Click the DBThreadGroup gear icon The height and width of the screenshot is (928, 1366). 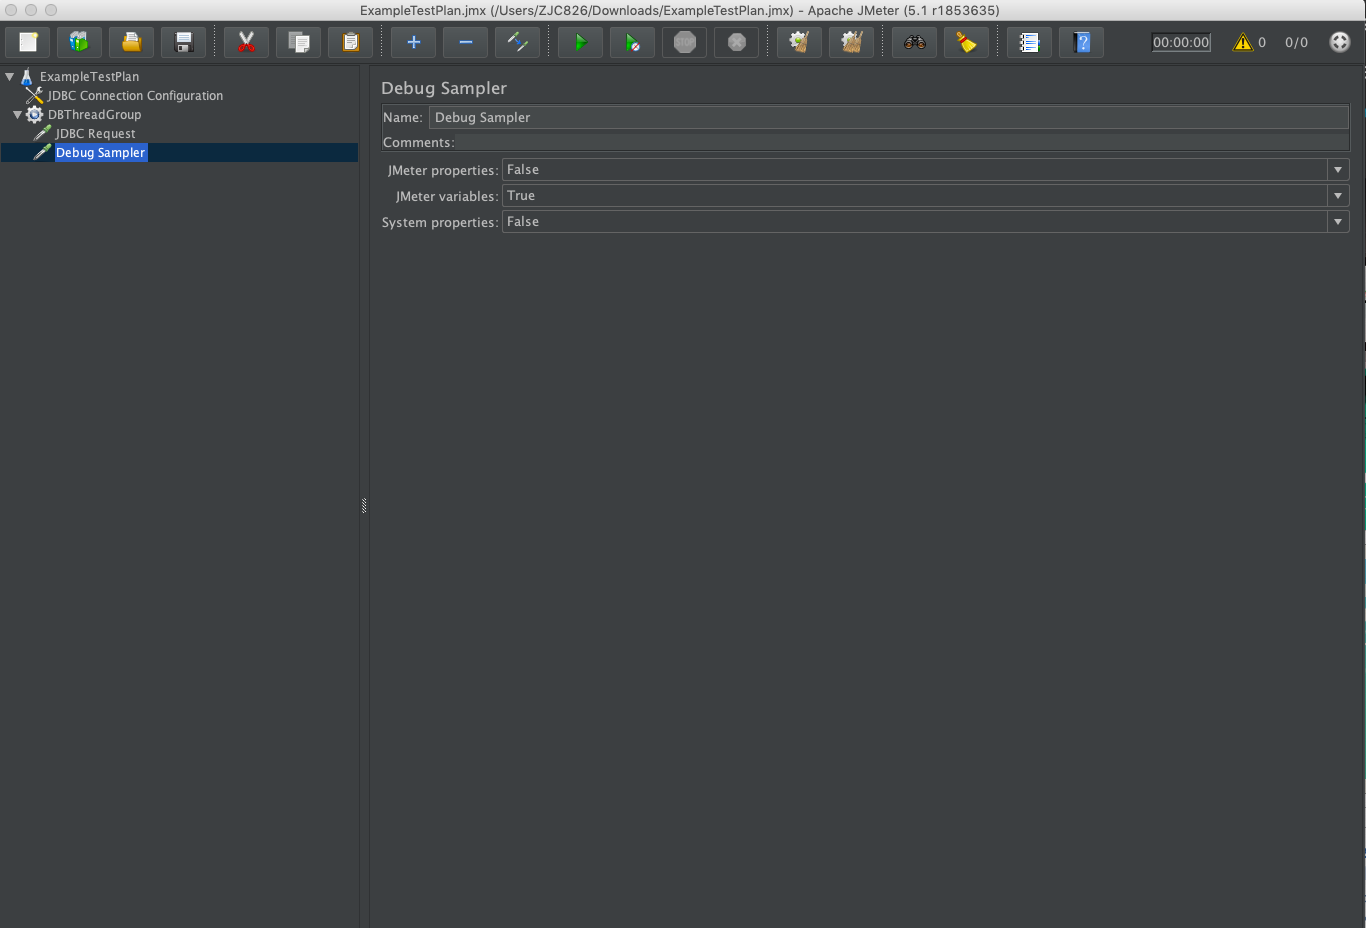(x=35, y=114)
